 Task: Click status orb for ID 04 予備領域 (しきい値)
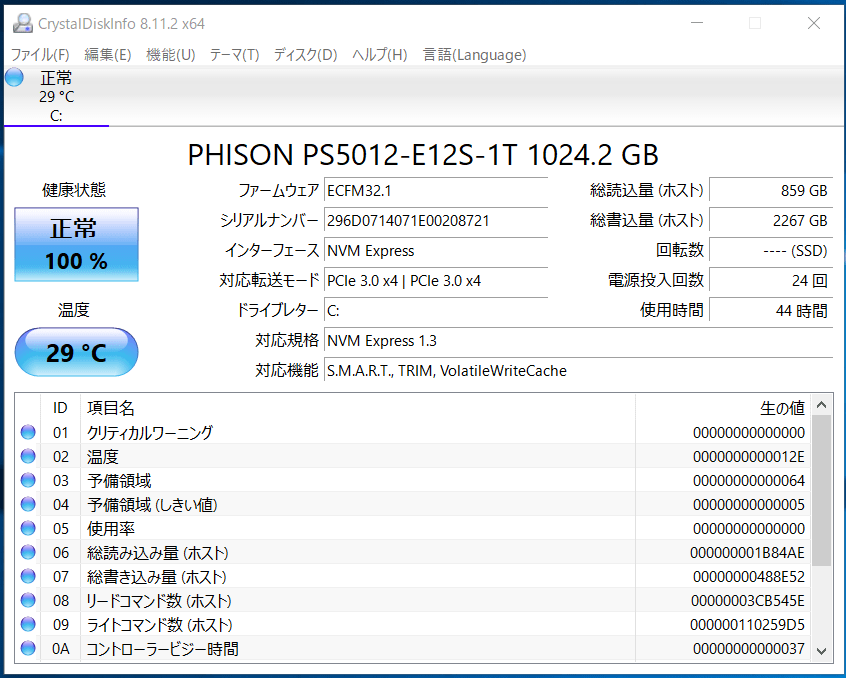[28, 504]
